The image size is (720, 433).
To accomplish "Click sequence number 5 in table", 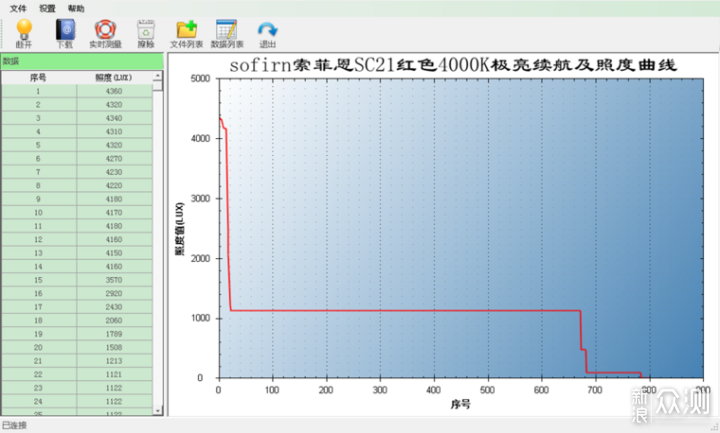I will coord(38,145).
